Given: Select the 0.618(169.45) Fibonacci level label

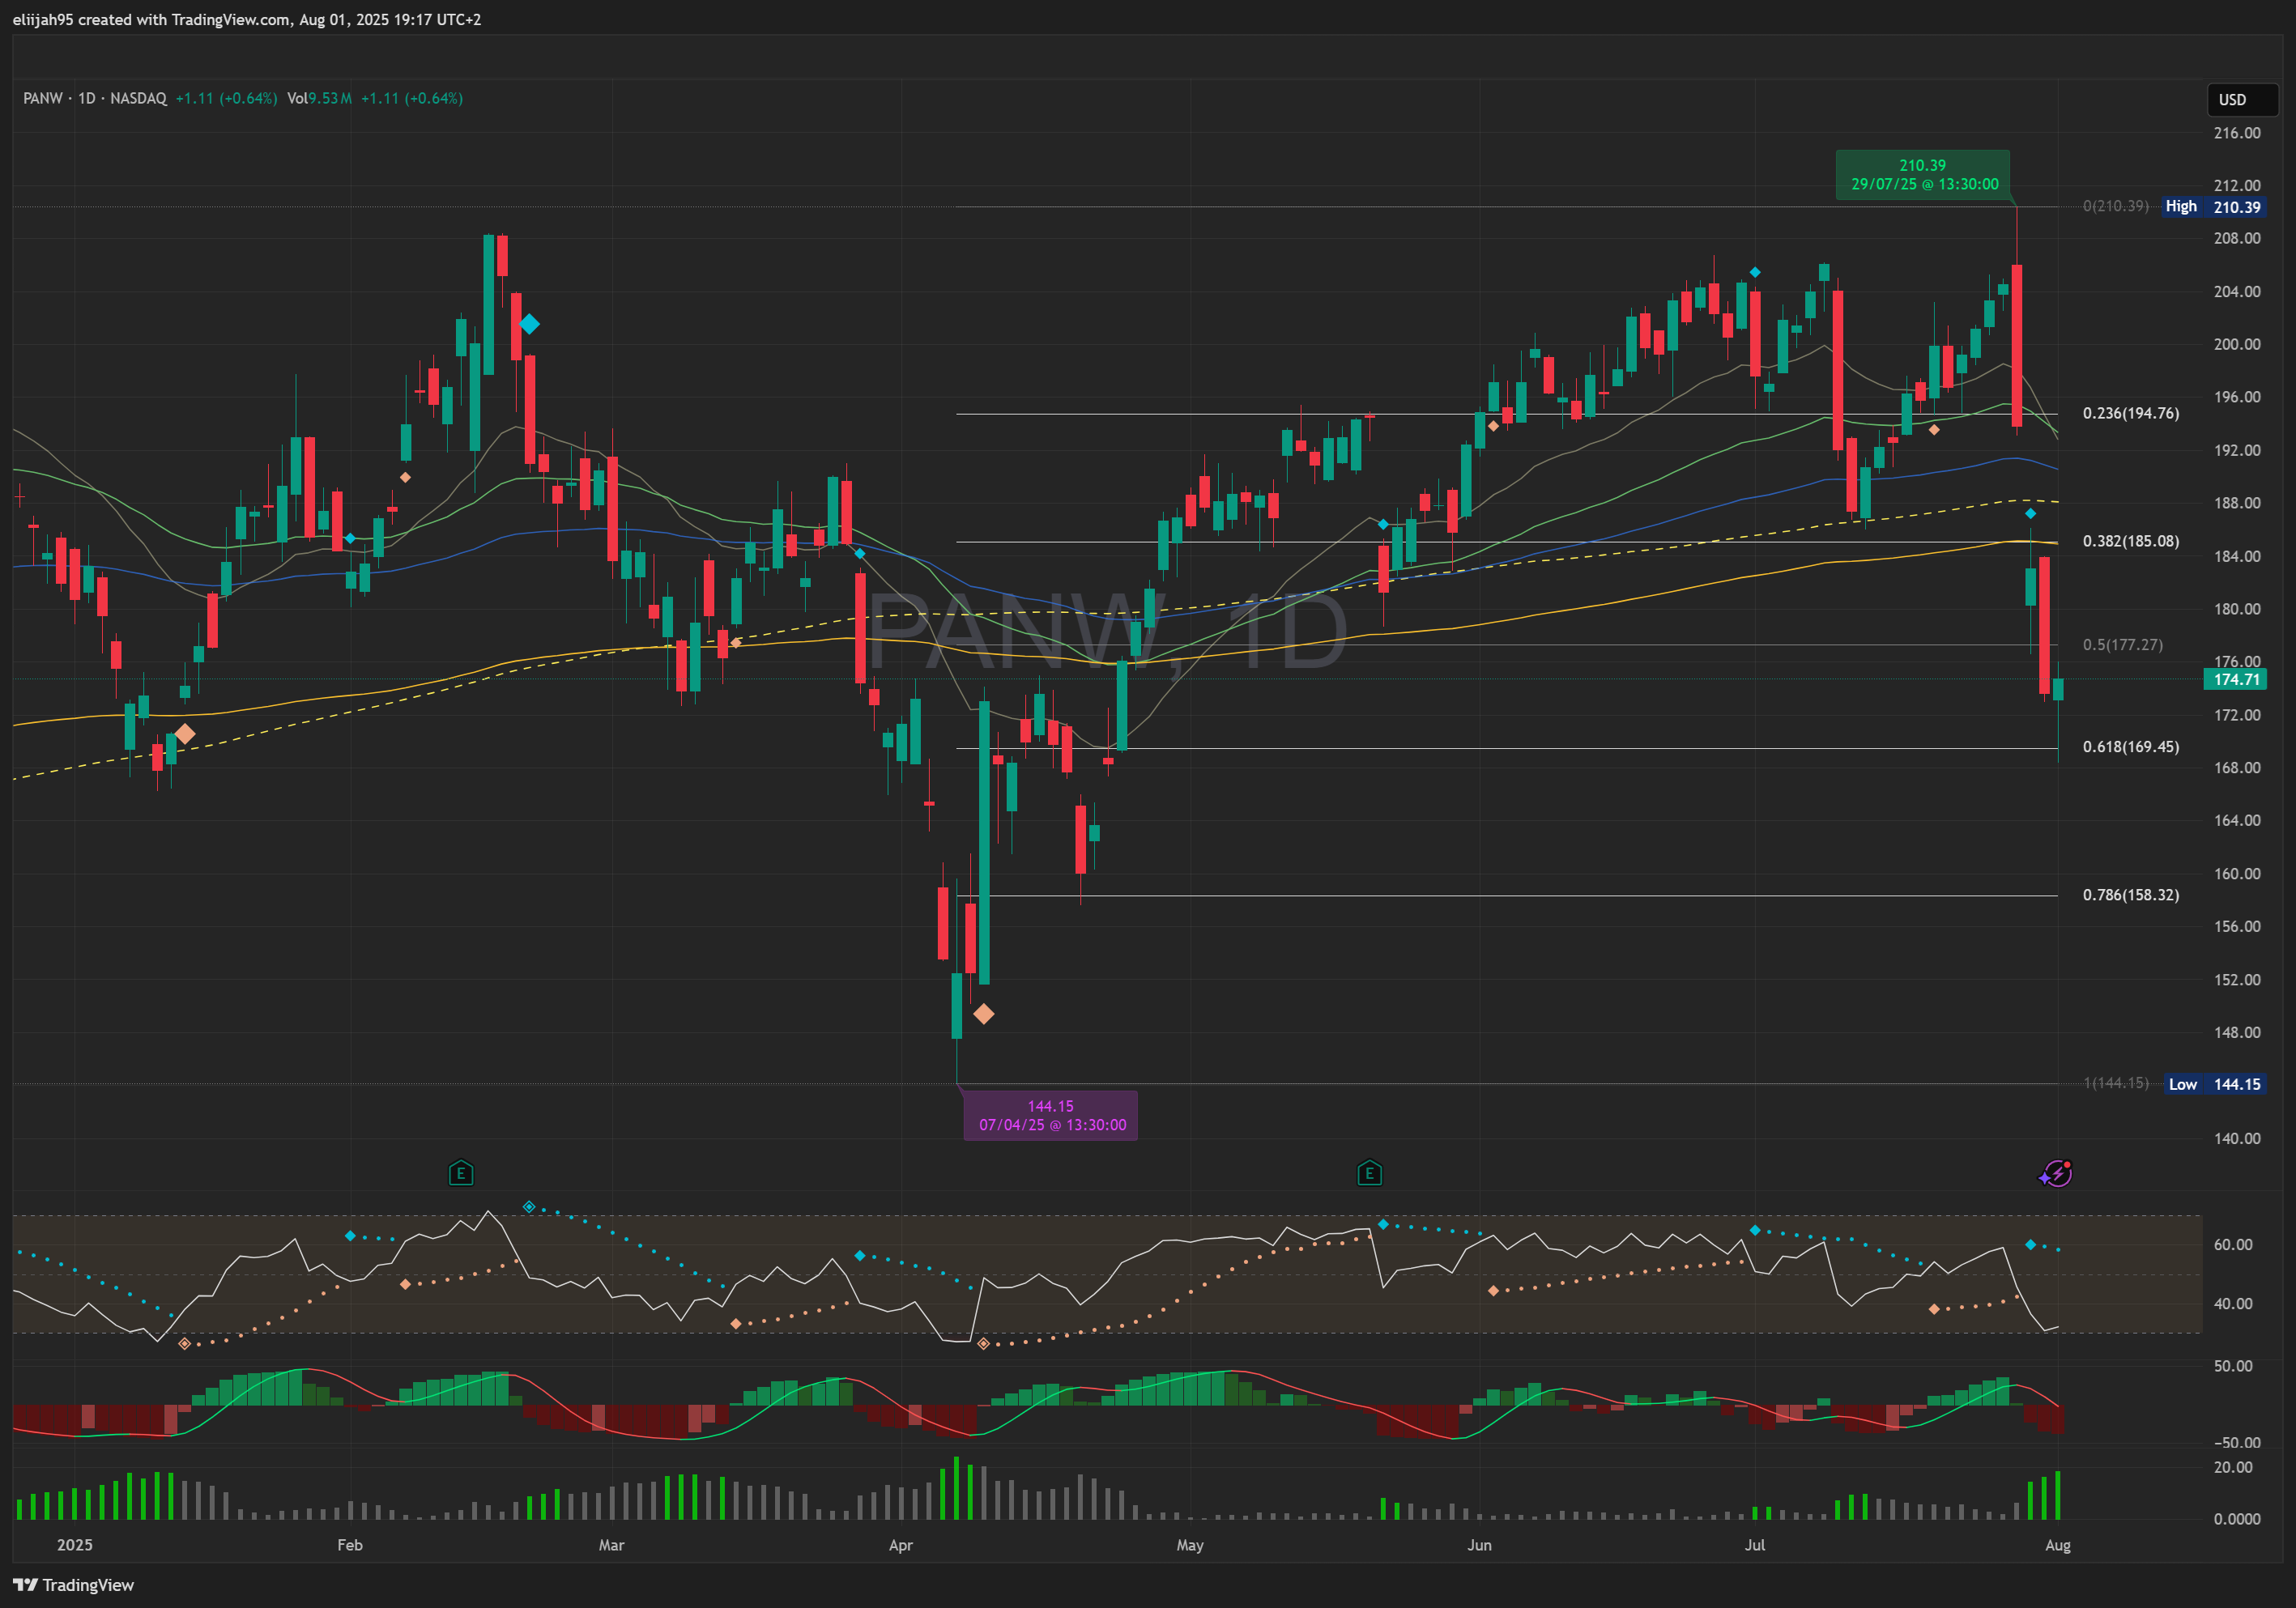Looking at the screenshot, I should [2131, 747].
